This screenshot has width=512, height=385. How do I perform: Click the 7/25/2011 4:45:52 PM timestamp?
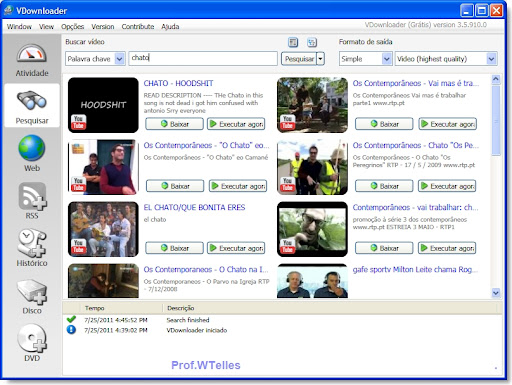click(x=116, y=320)
